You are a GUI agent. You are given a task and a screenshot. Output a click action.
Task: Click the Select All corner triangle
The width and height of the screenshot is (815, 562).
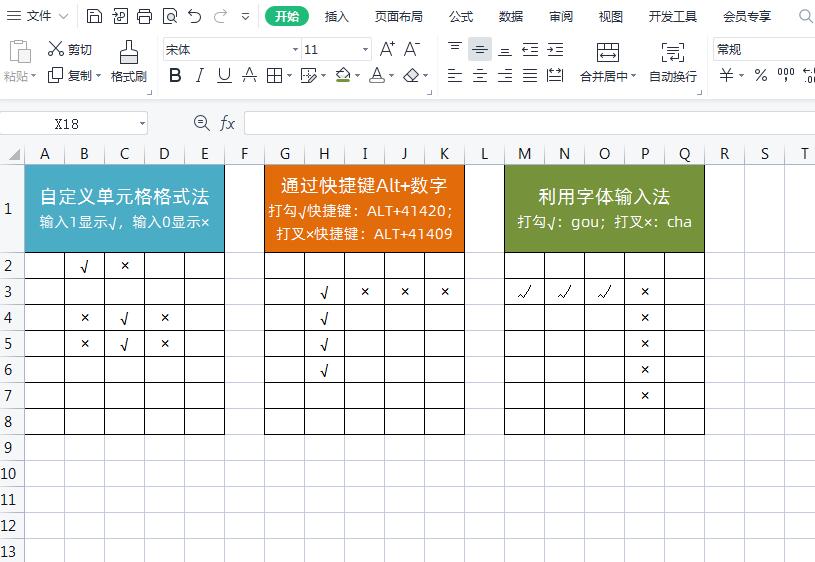[x=15, y=154]
